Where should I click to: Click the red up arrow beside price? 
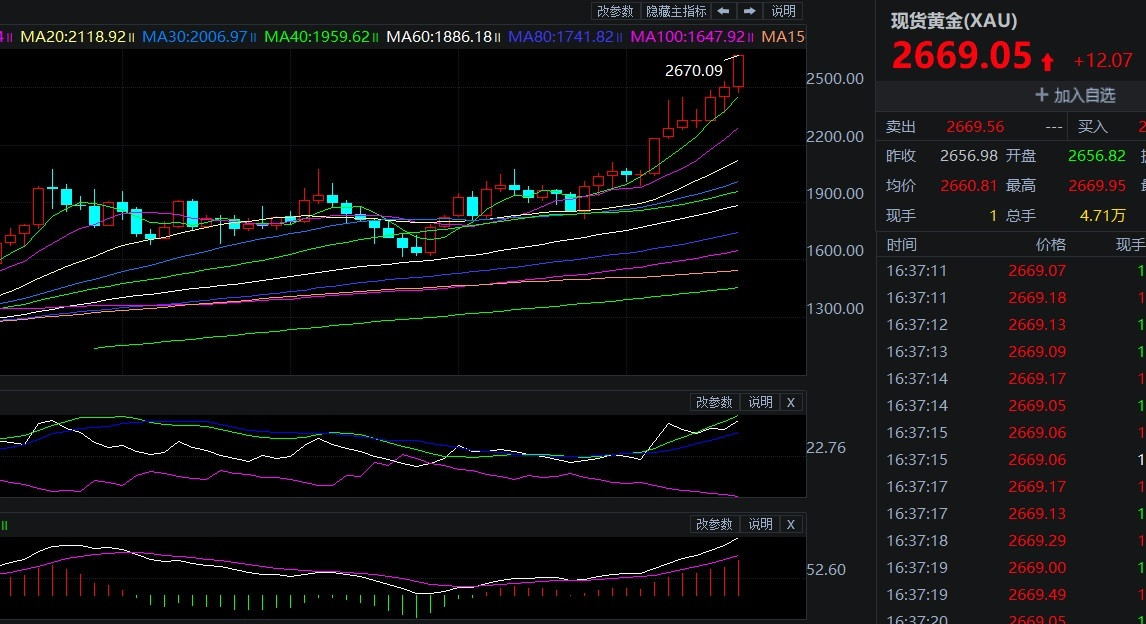click(x=1047, y=62)
